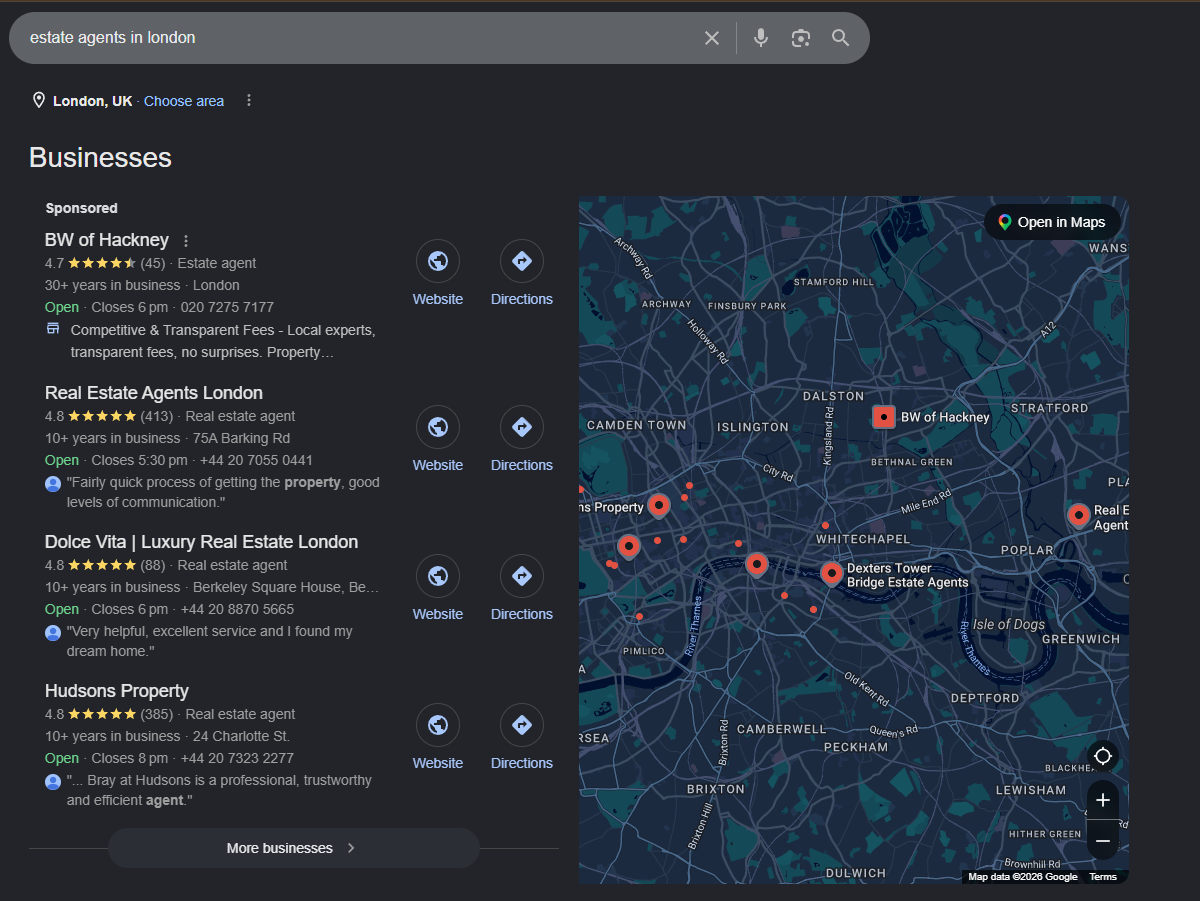Open search by image camera icon
This screenshot has height=901, width=1200.
coord(801,38)
